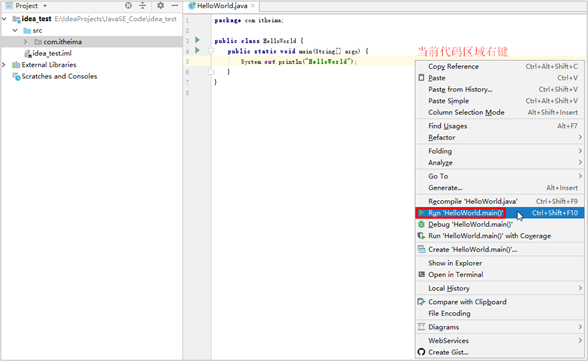
Task: Expand the com.itheima package node
Action: pyautogui.click(x=25, y=42)
